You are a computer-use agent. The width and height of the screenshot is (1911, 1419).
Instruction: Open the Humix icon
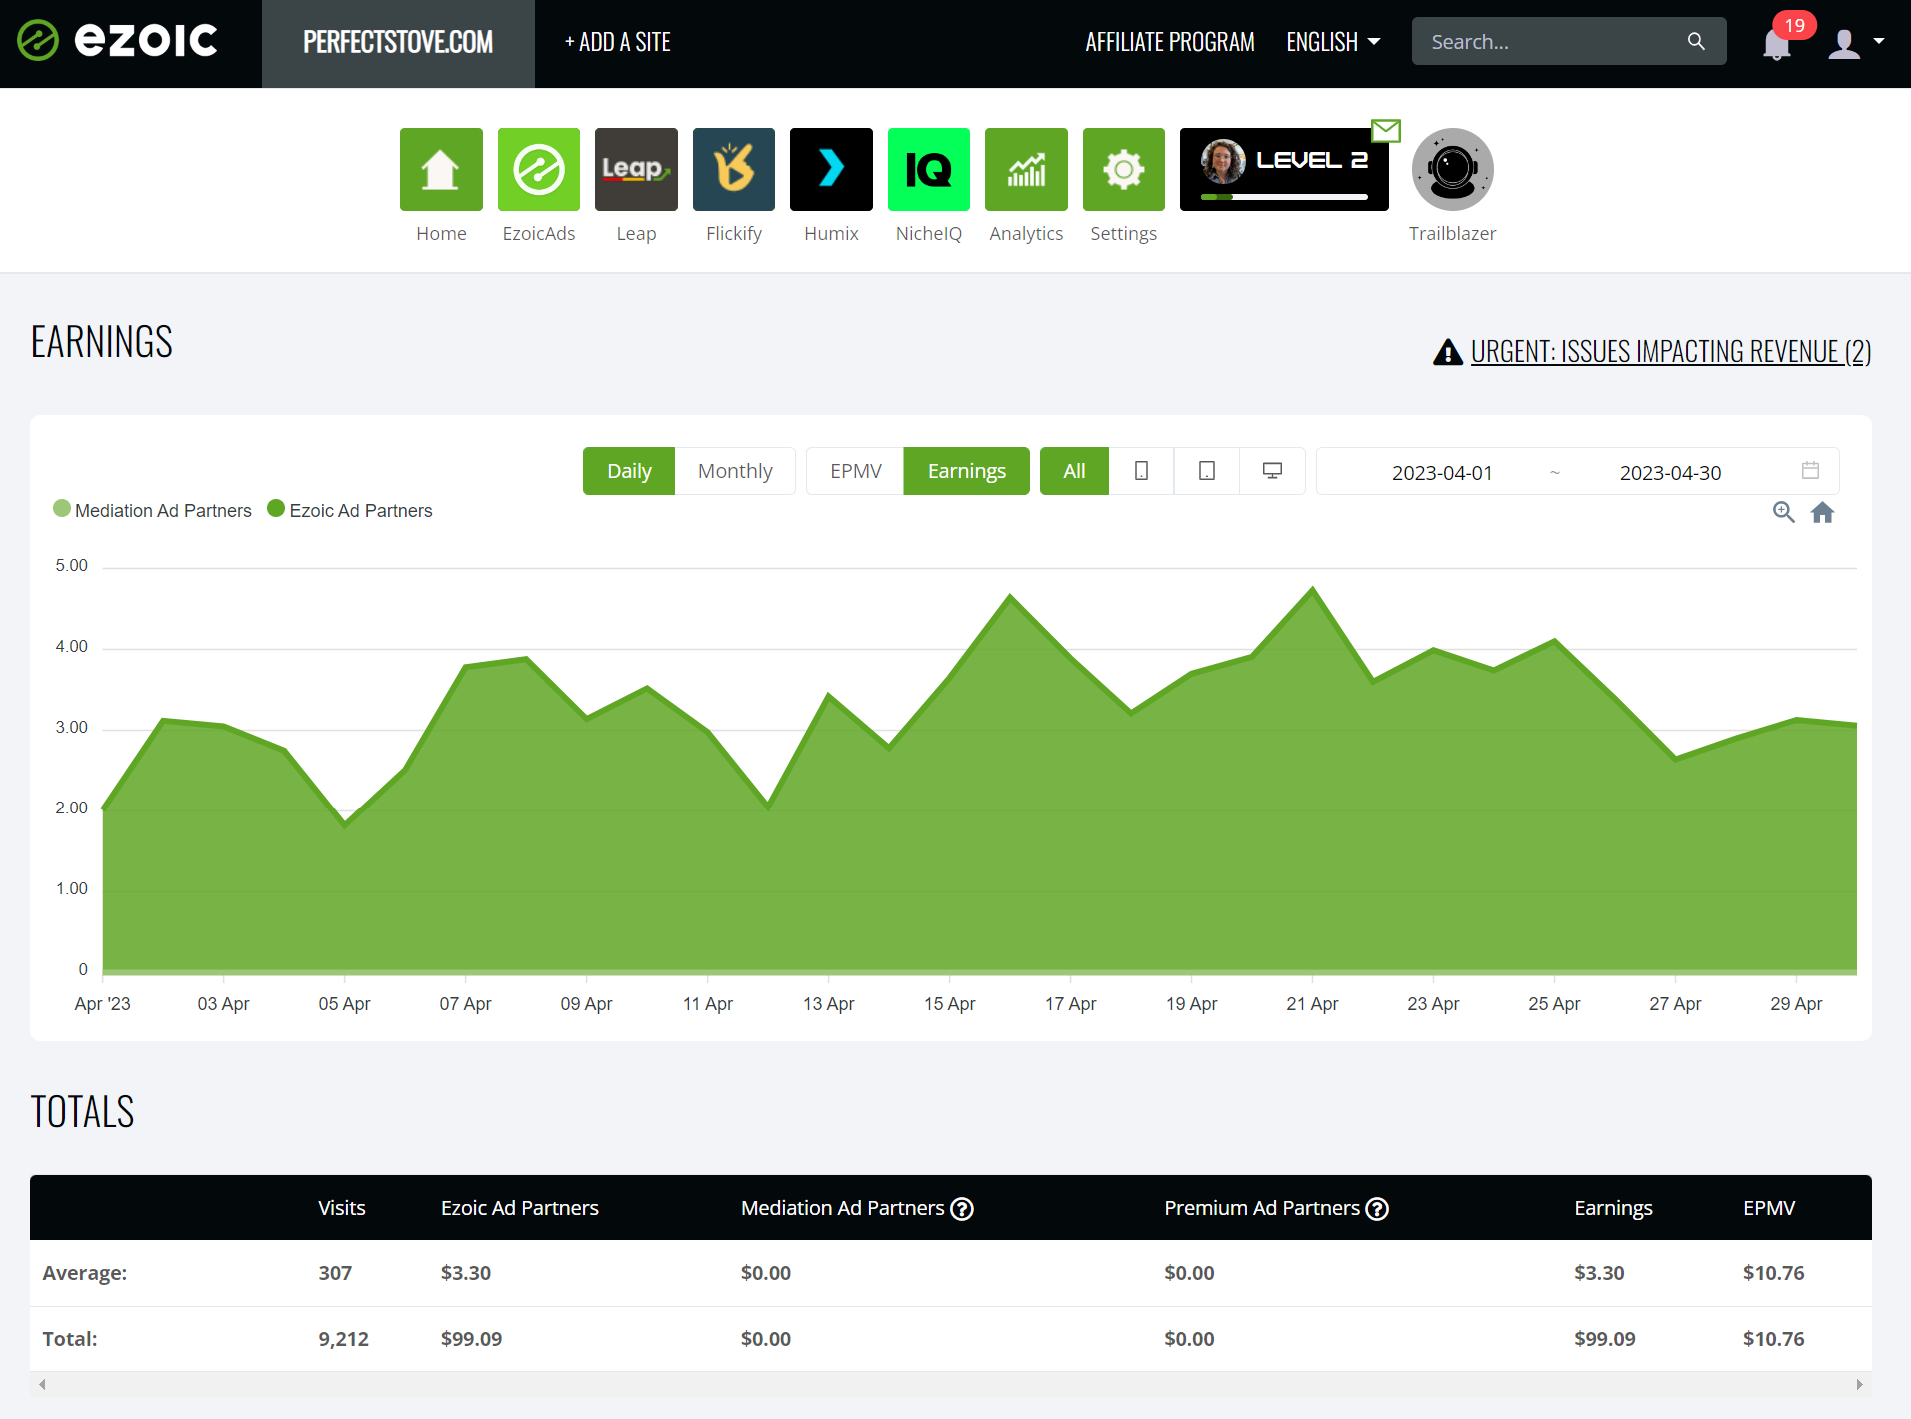coord(831,169)
